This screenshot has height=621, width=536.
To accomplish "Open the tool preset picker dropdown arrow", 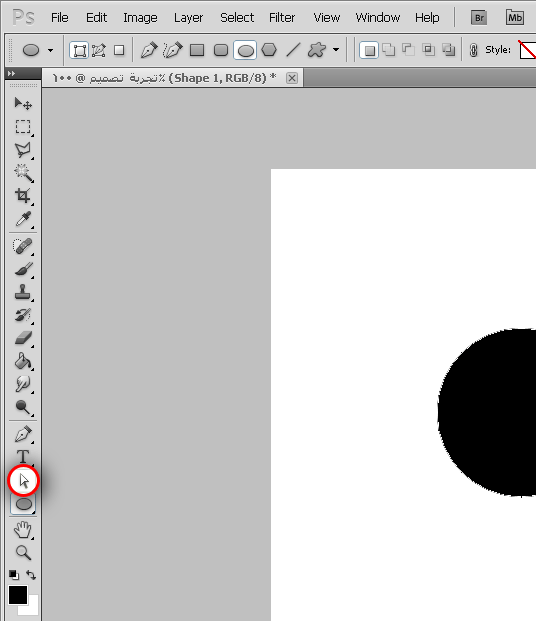I will point(50,50).
